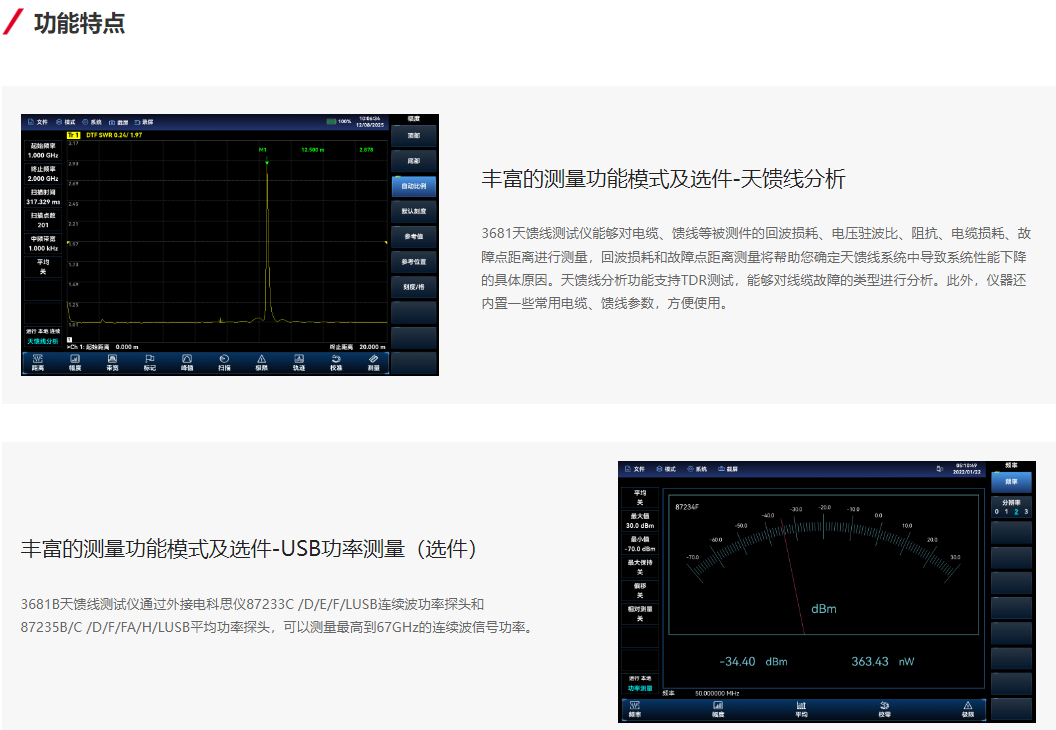Open the 峰值 peak icon
The image size is (1056, 730).
(187, 362)
